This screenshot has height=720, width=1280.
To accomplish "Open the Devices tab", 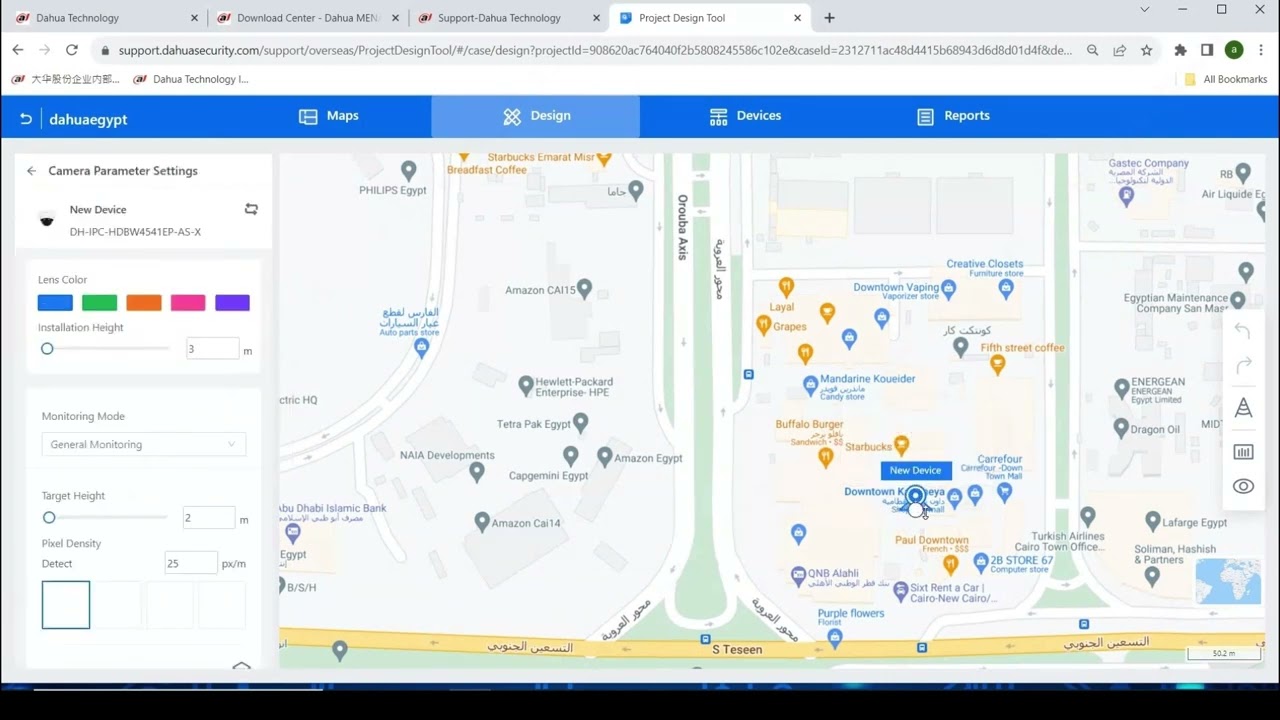I will (745, 116).
